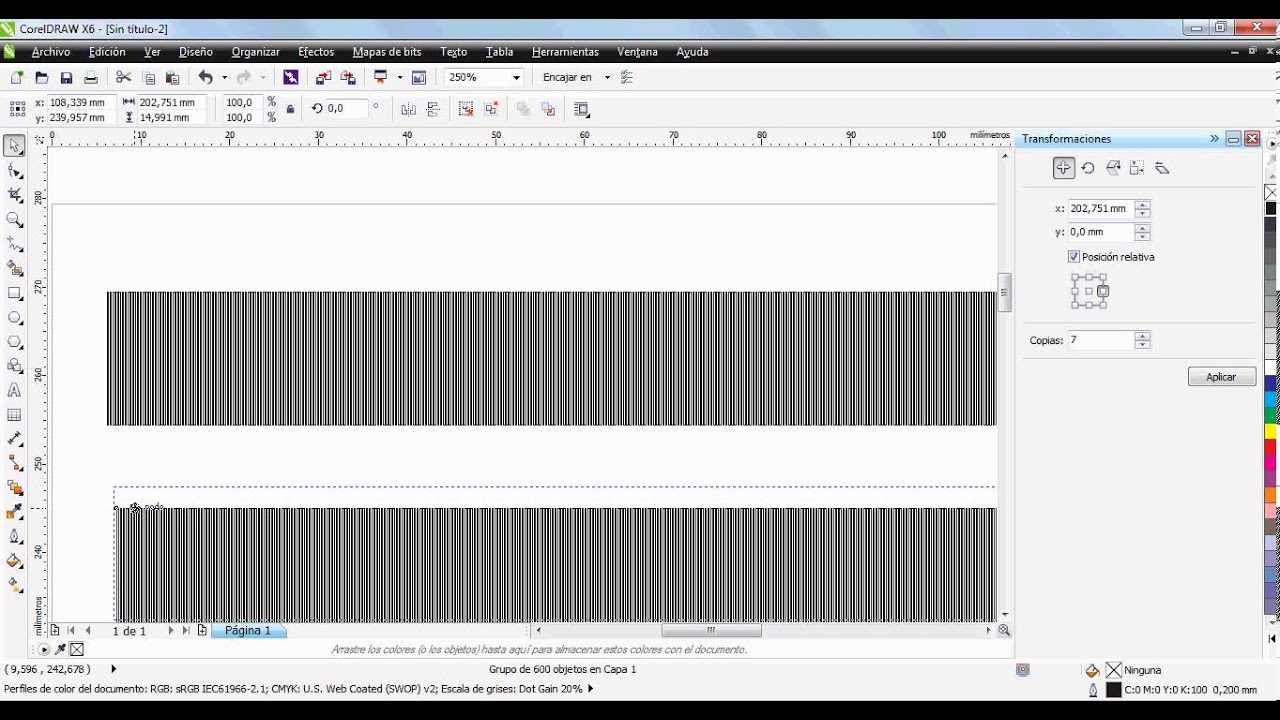Increase the x position stepper in docker
The width and height of the screenshot is (1280, 720).
click(1142, 204)
